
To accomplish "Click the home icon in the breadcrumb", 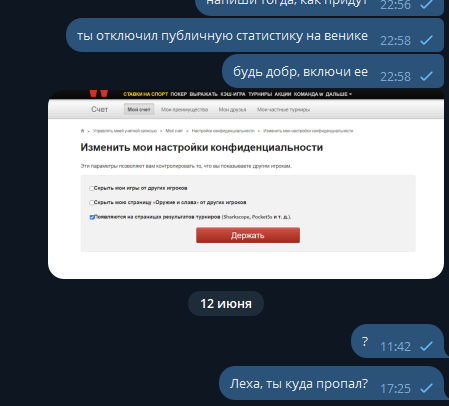I will tap(82, 131).
